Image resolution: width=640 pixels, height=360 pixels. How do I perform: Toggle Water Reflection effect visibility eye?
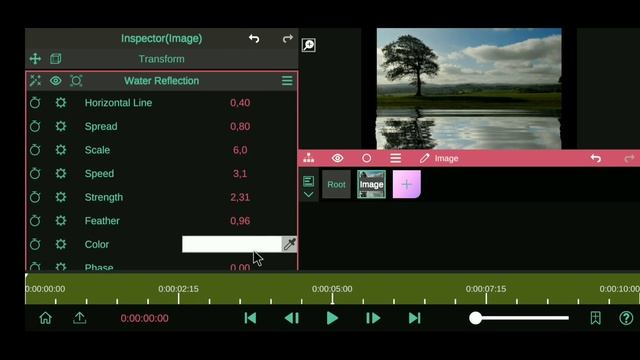pos(56,81)
